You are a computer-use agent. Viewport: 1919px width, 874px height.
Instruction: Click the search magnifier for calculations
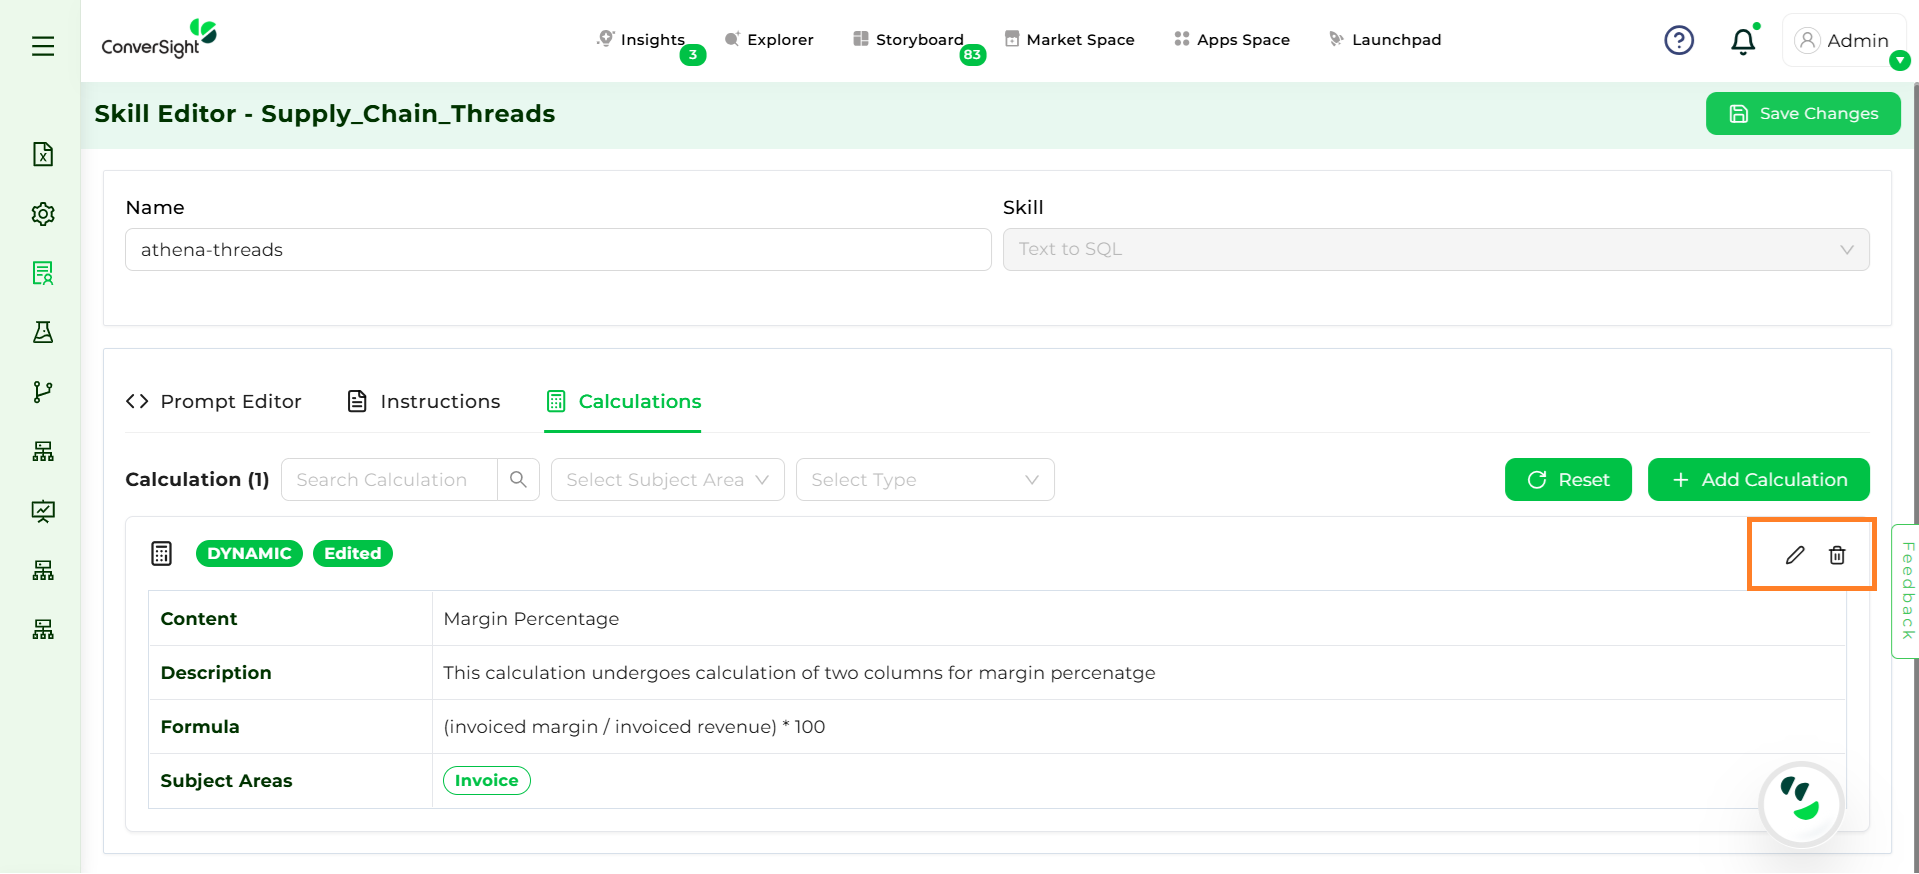point(518,480)
